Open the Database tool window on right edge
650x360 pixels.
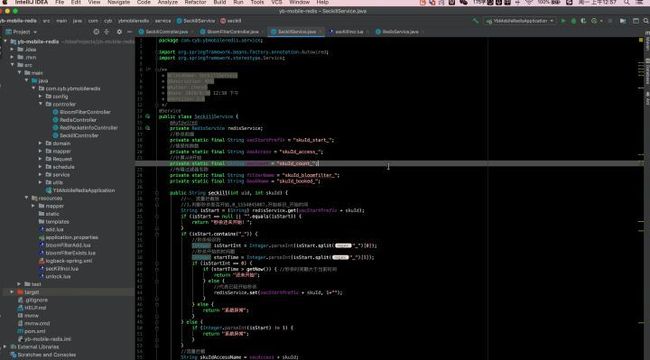tap(647, 71)
